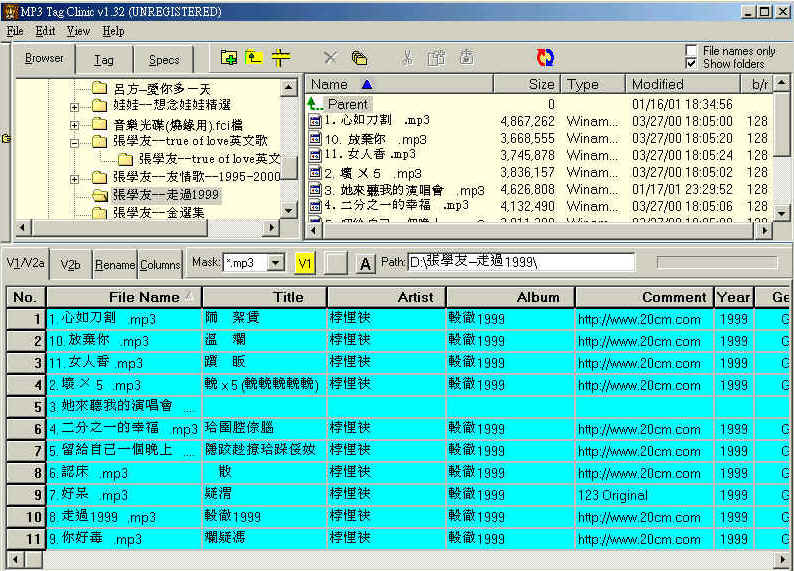Click the Modified column header

683,85
